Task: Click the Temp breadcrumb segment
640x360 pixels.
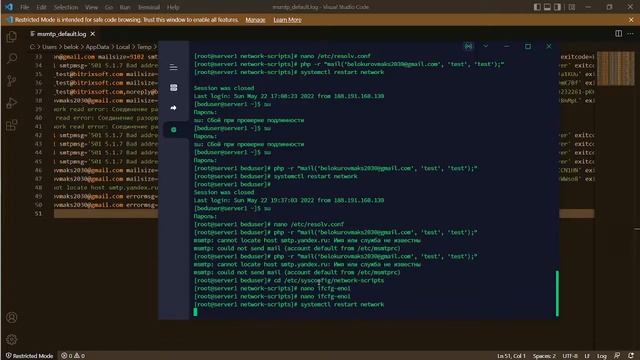Action: pyautogui.click(x=144, y=47)
